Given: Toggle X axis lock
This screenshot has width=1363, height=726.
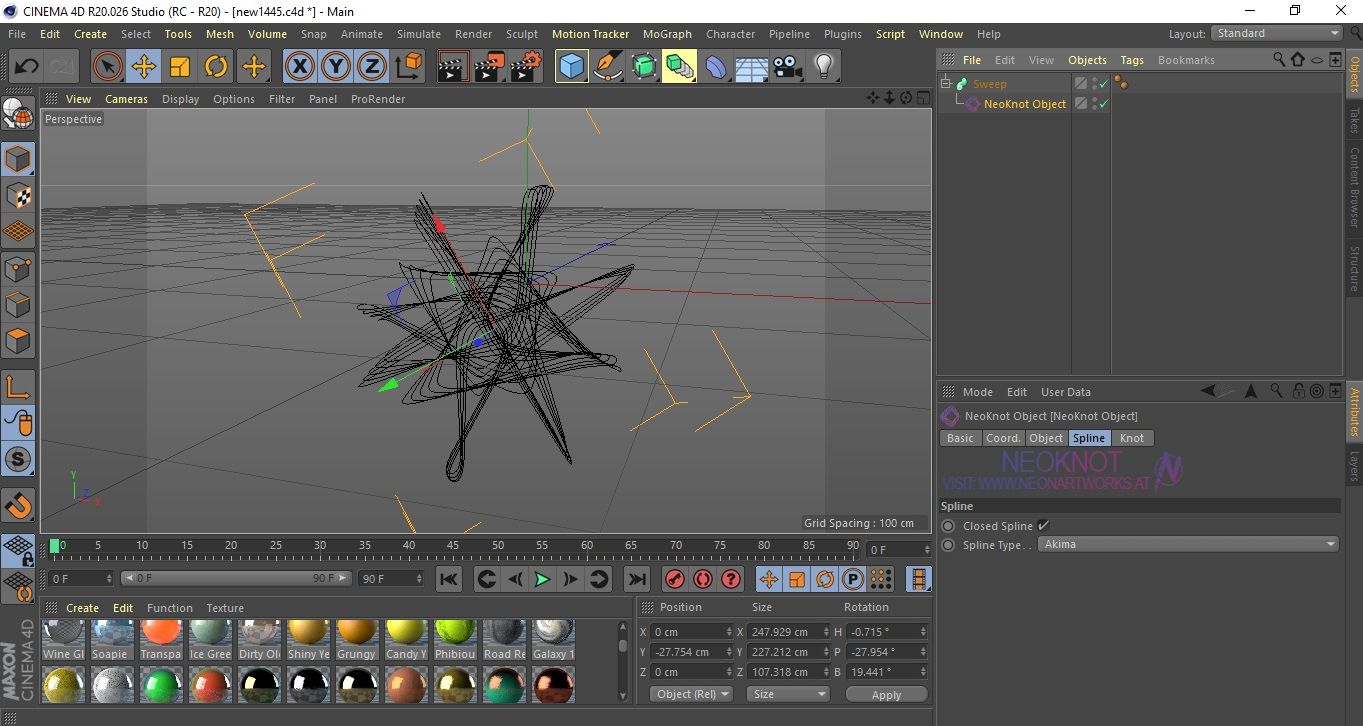Looking at the screenshot, I should coord(299,67).
